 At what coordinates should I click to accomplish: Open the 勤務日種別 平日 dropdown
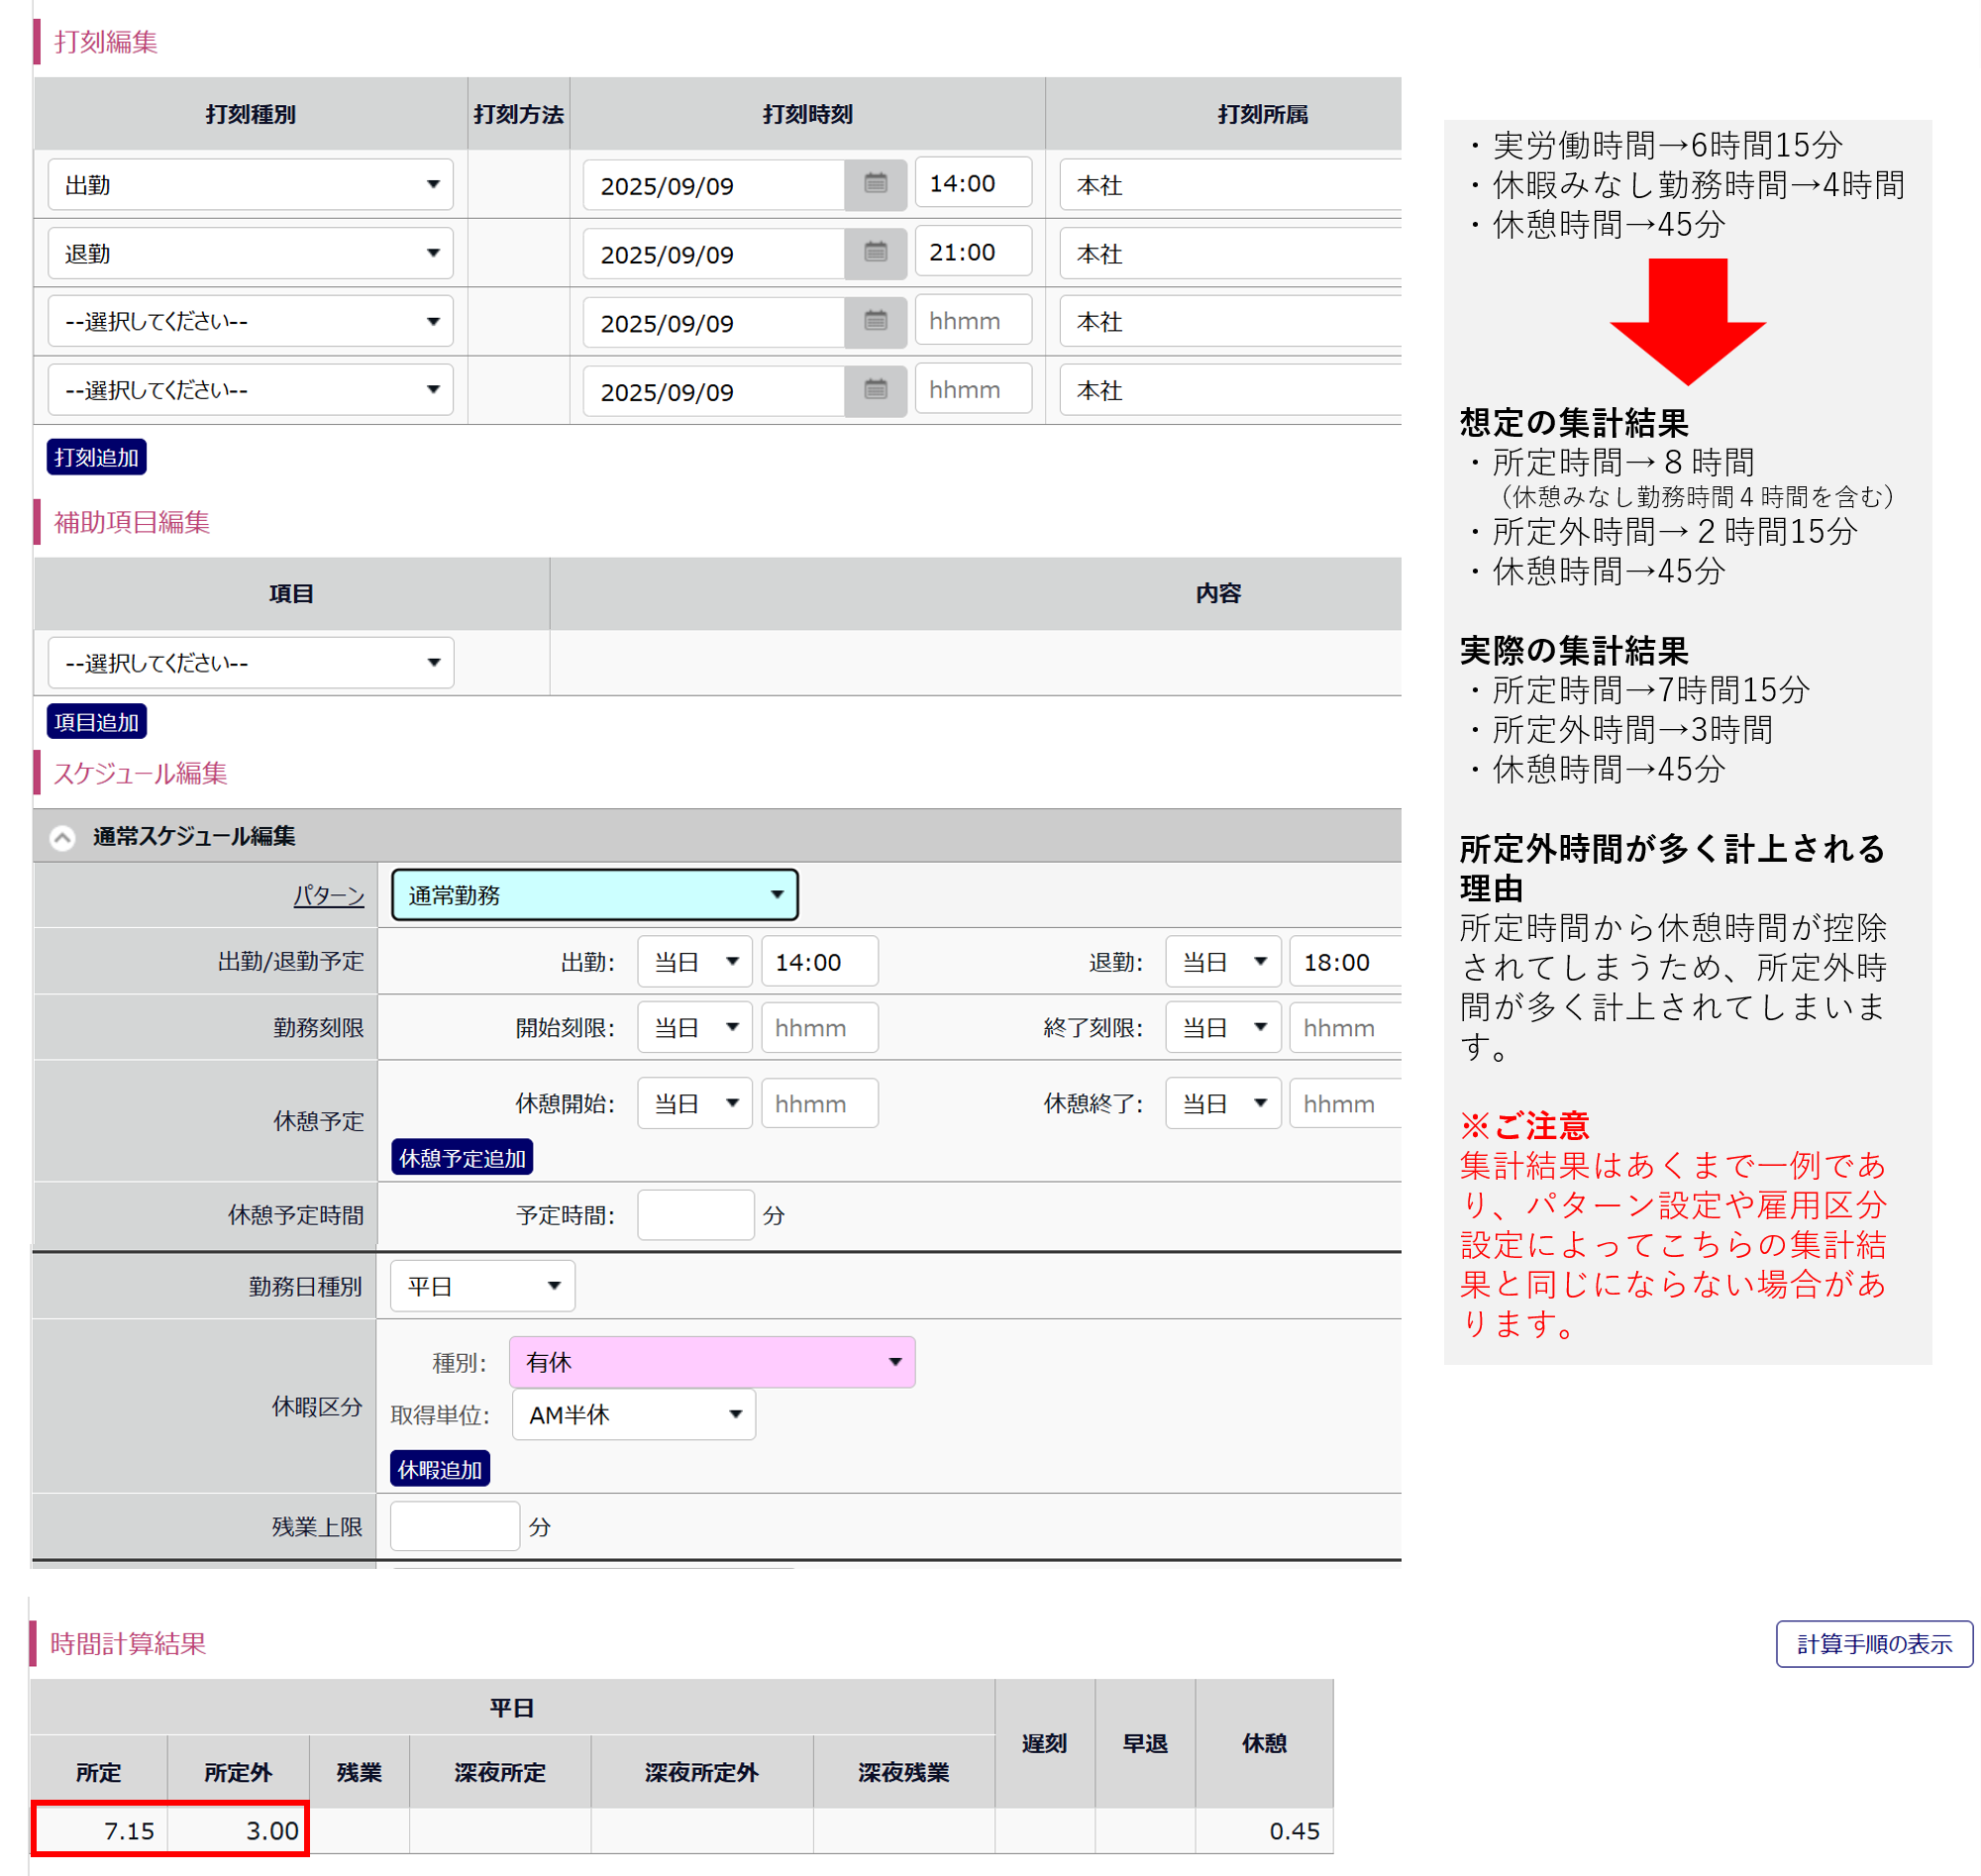482,1286
